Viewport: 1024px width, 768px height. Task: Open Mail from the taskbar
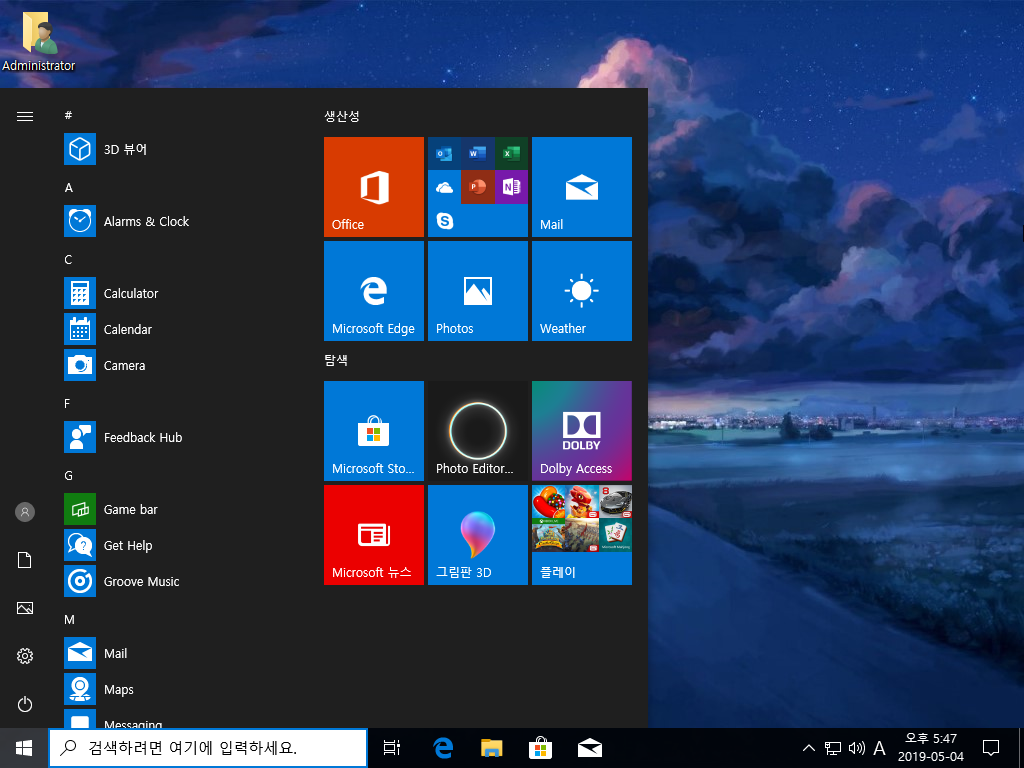coord(590,748)
